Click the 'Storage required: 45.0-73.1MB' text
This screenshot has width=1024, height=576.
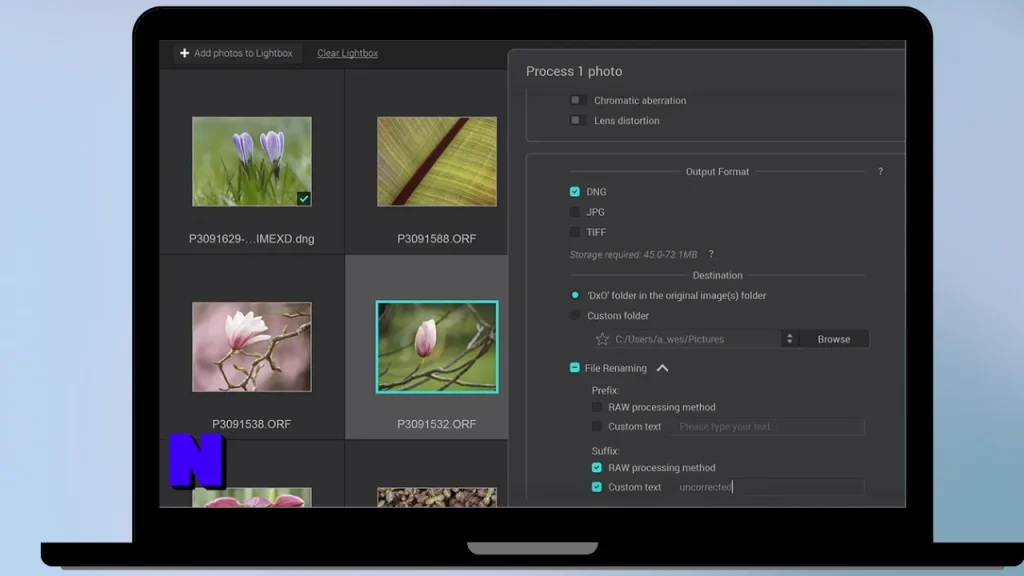point(633,255)
